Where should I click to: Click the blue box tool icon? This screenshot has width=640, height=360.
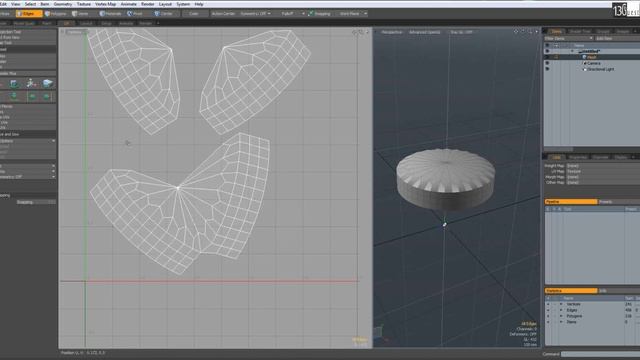click(47, 84)
